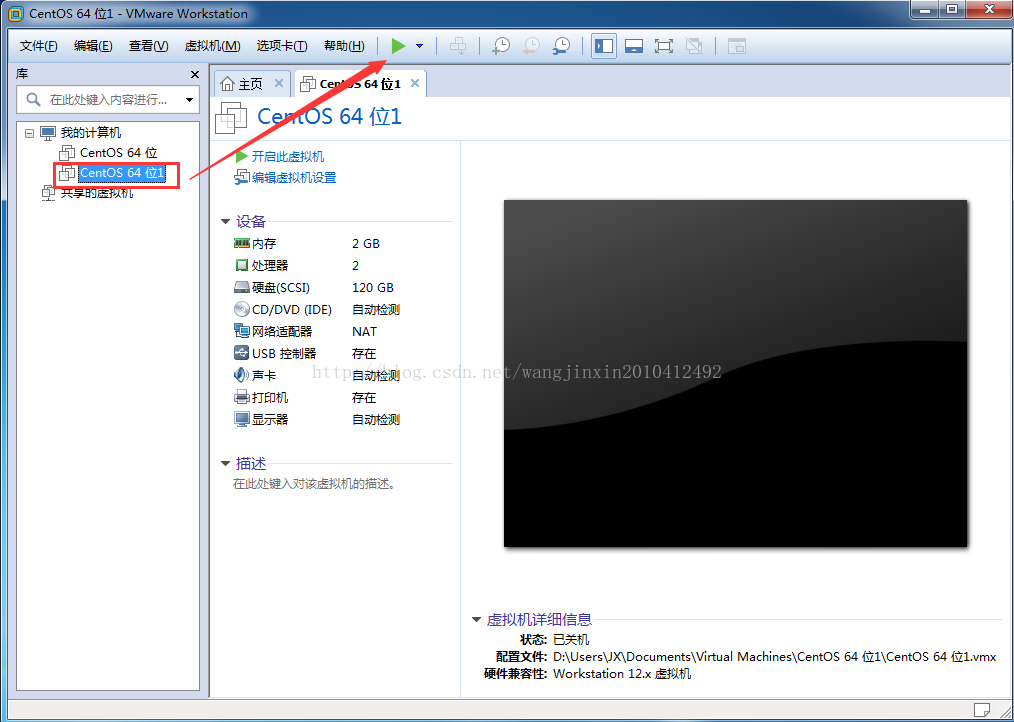Close the 主页 tab
Screen dimensions: 1014x722
(x=279, y=83)
